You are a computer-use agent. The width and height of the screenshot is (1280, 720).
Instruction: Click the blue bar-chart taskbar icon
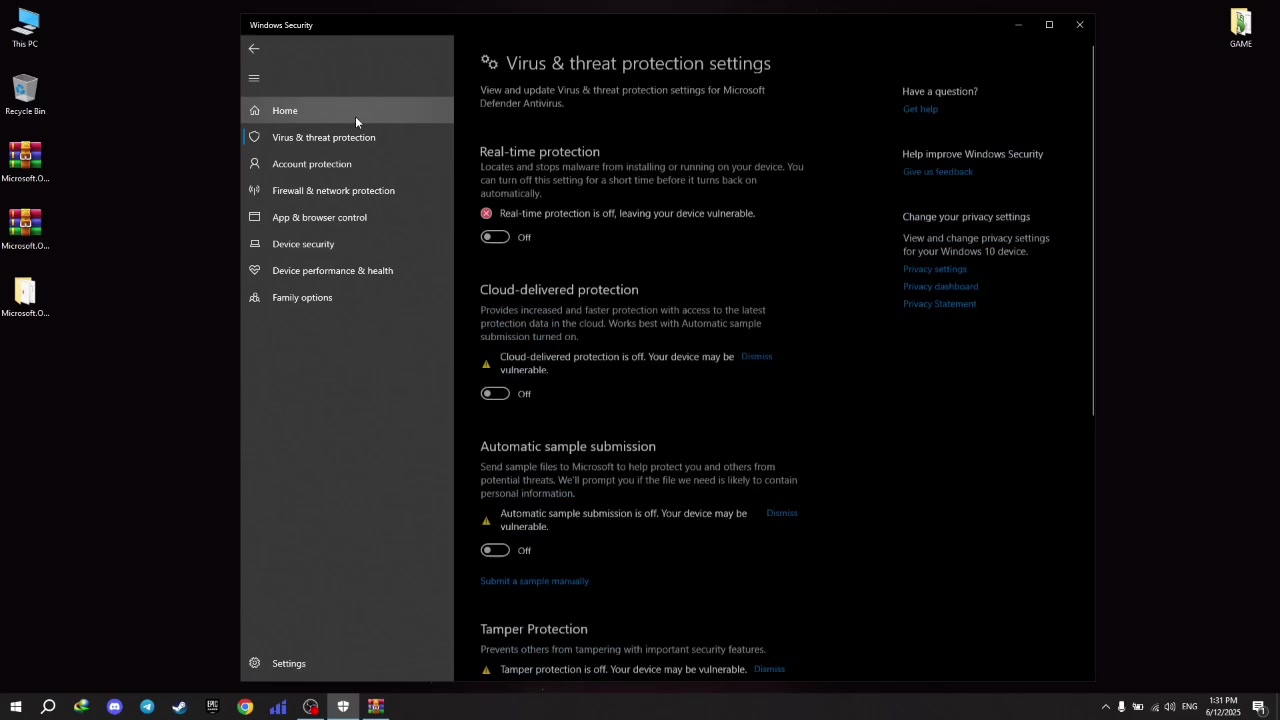coord(278,707)
